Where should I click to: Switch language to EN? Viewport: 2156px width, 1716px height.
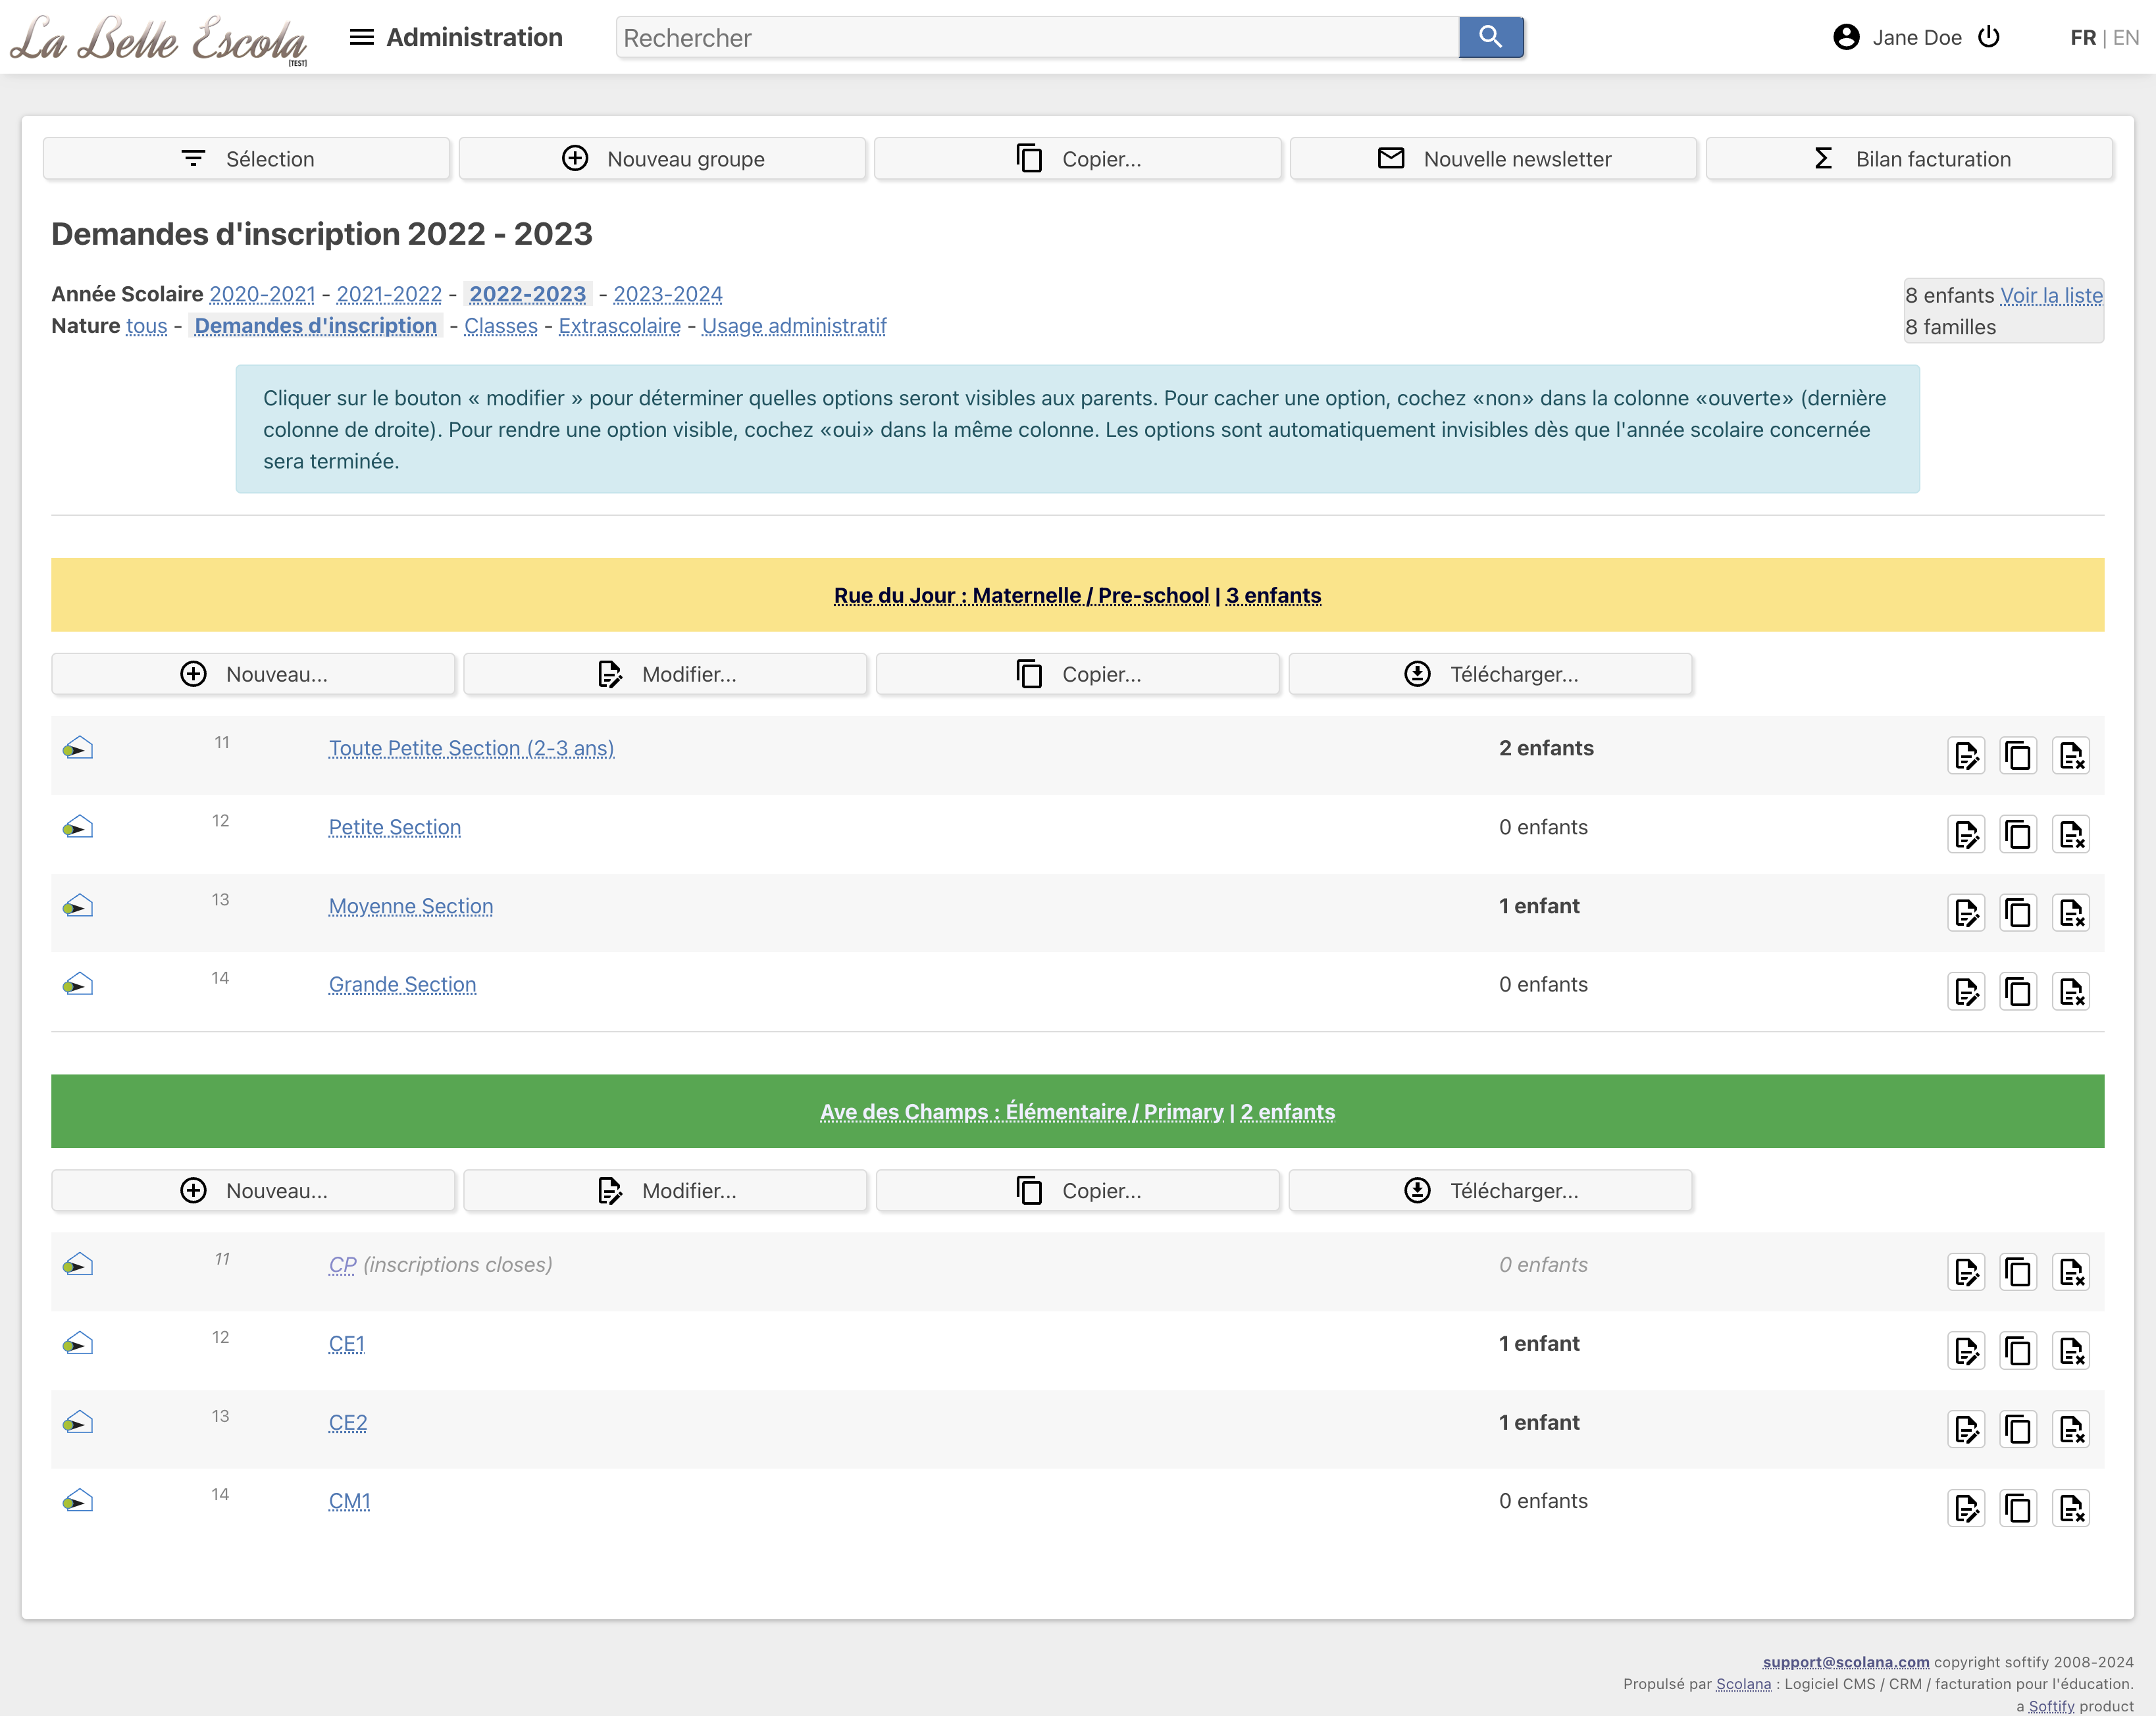2126,37
